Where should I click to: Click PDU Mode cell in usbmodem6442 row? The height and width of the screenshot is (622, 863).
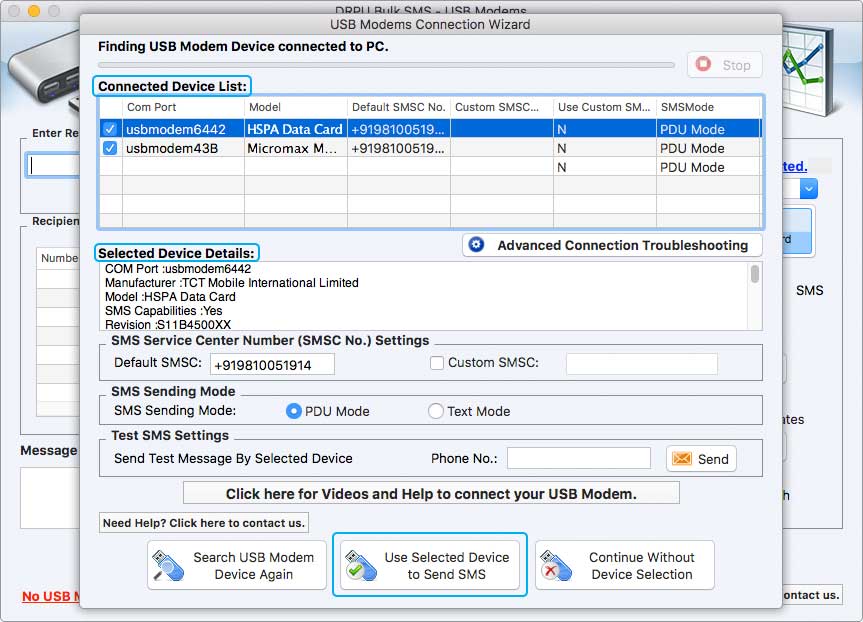tap(708, 129)
